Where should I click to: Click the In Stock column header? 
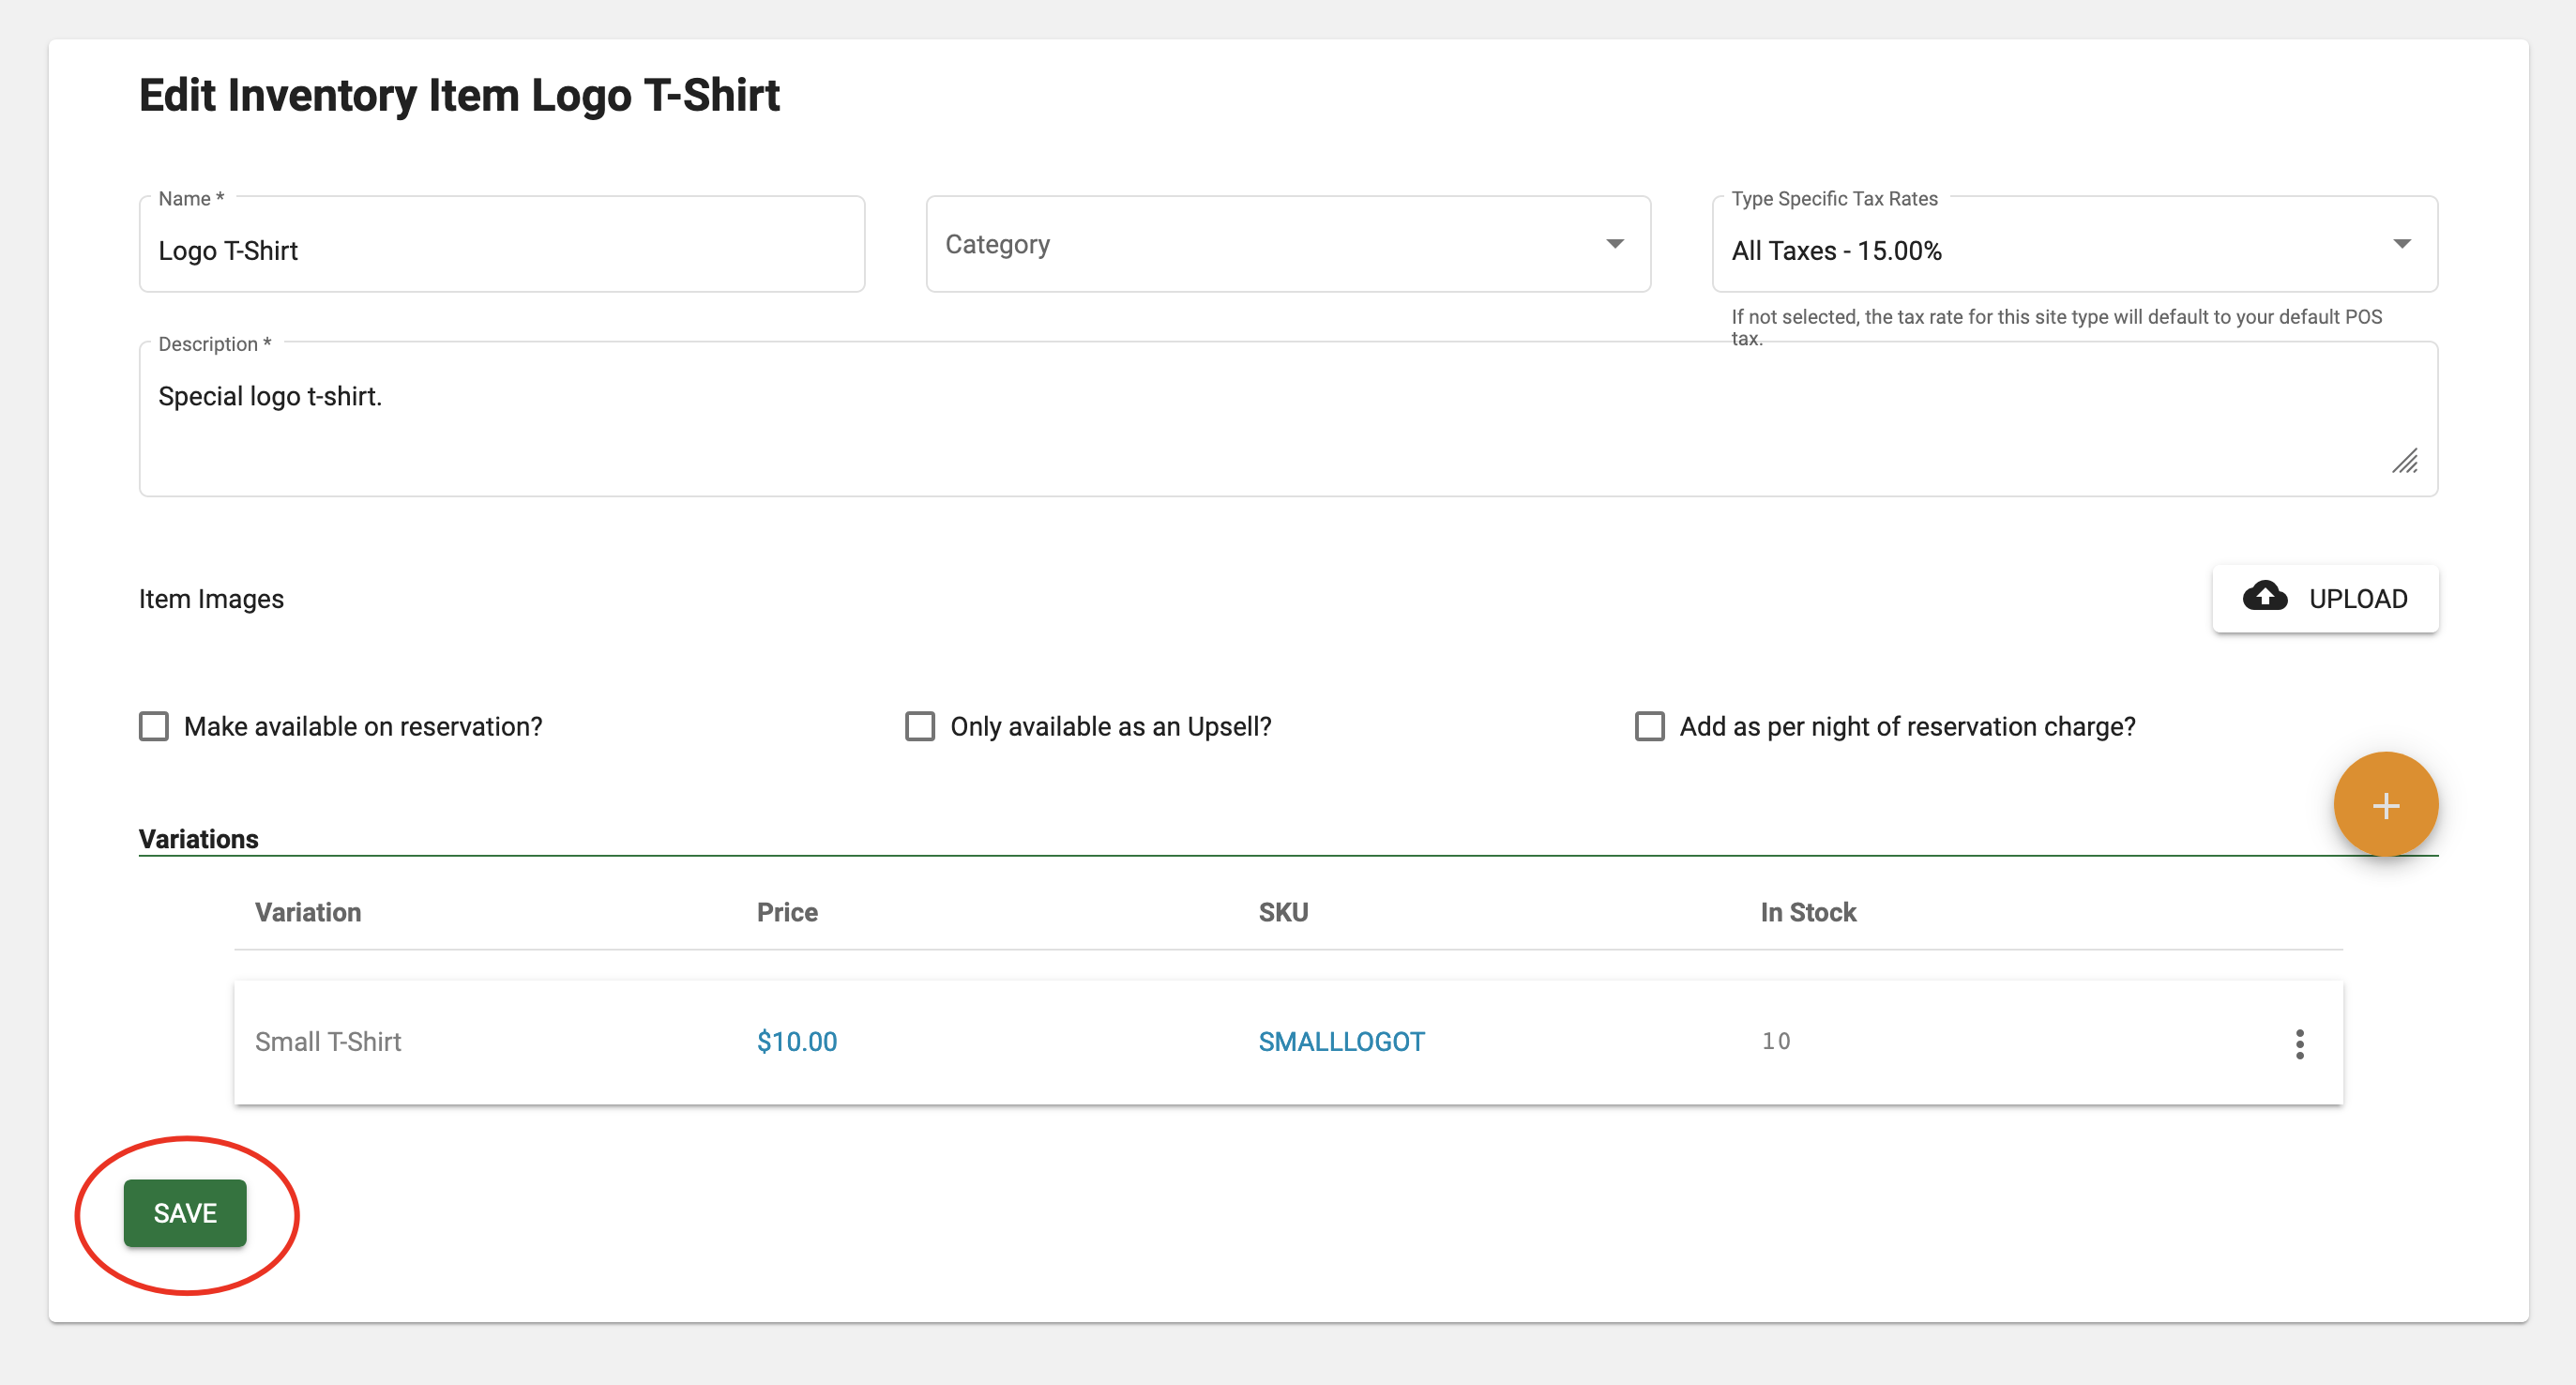tap(1807, 912)
